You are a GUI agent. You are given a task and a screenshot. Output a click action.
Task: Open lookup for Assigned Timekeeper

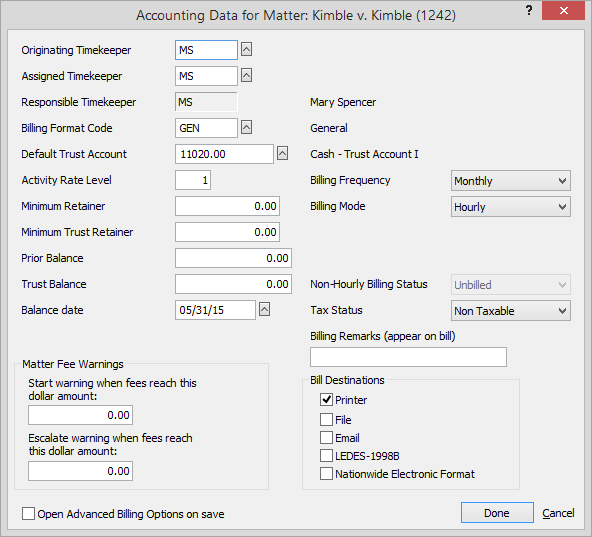click(247, 76)
